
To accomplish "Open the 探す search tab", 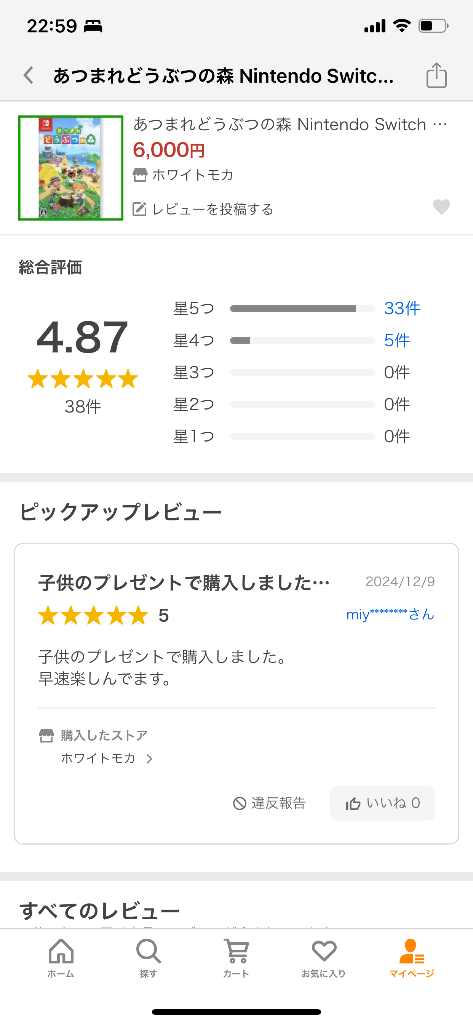I will pyautogui.click(x=148, y=959).
